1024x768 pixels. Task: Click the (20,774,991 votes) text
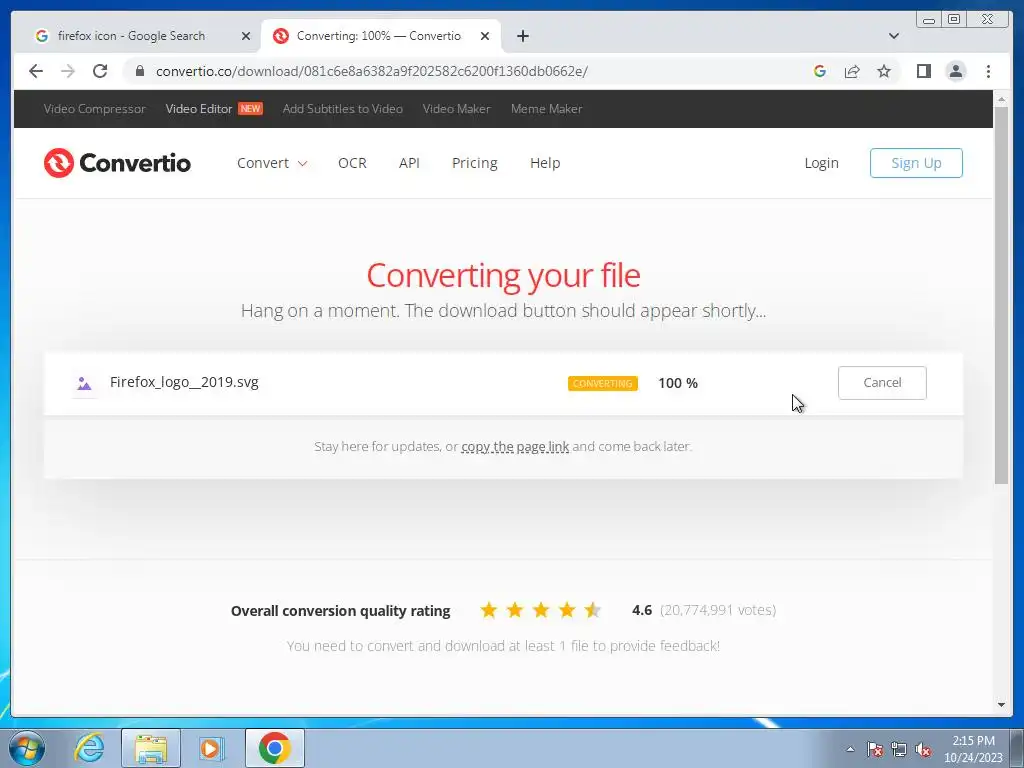[x=718, y=610]
